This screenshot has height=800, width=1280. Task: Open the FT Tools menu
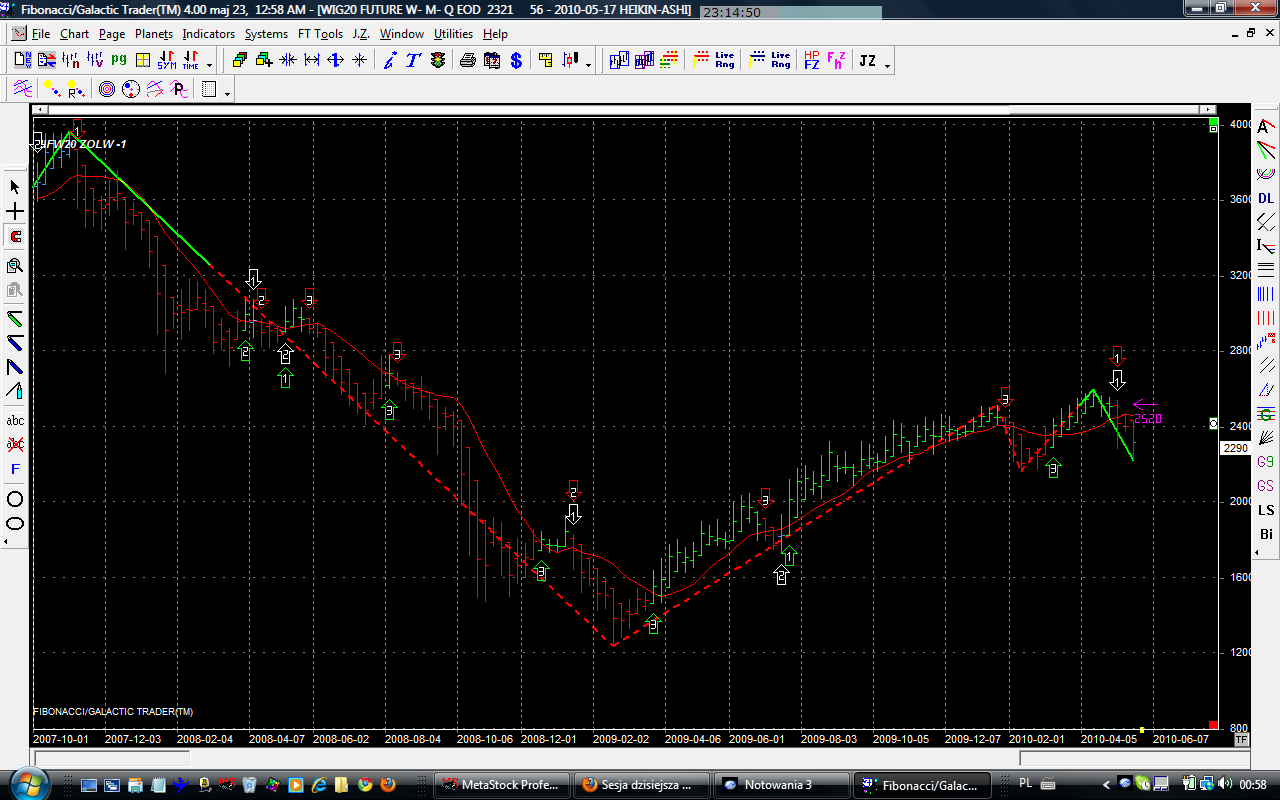pos(320,34)
